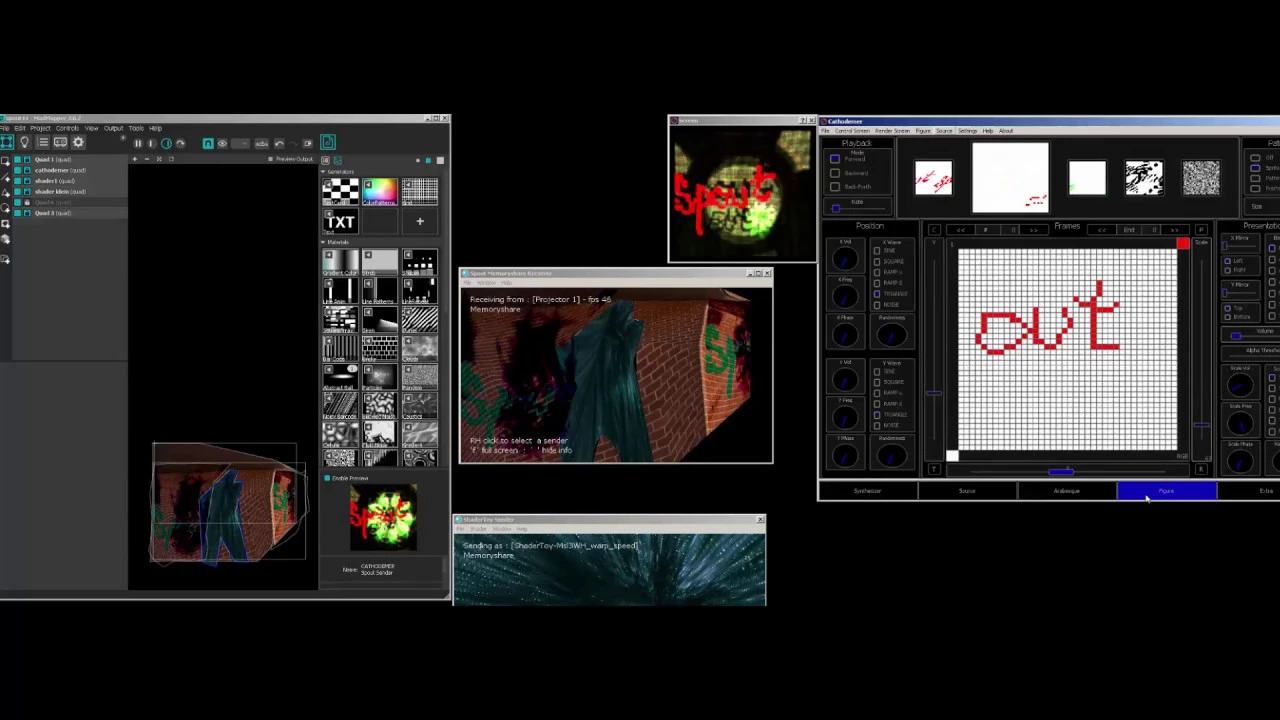Select the Color Patterns generator
This screenshot has height=720, width=1280.
point(379,192)
